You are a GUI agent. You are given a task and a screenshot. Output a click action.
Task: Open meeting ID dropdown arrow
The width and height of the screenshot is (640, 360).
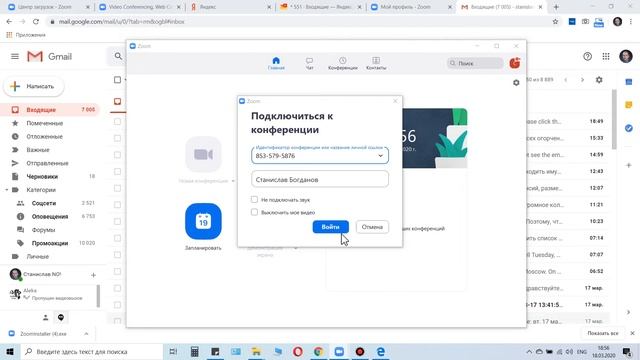pyautogui.click(x=380, y=156)
